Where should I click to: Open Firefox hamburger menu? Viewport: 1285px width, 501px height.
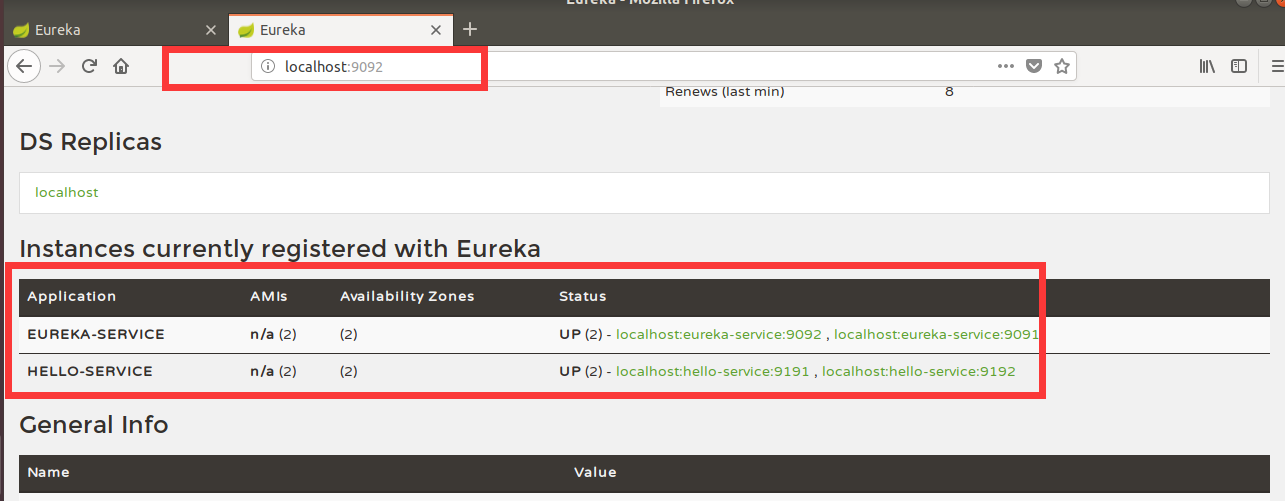click(x=1276, y=66)
